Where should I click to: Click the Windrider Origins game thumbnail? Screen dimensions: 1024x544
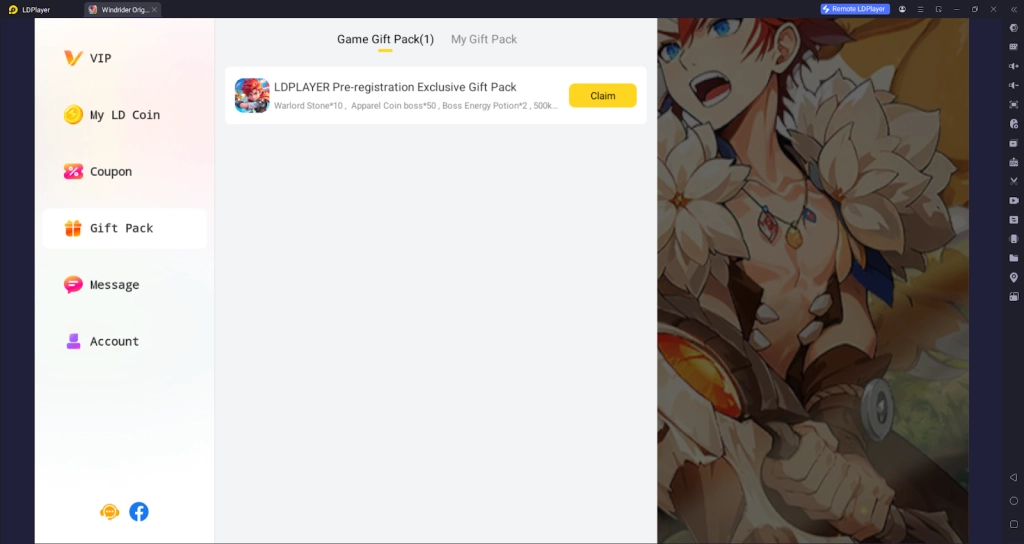coord(252,95)
